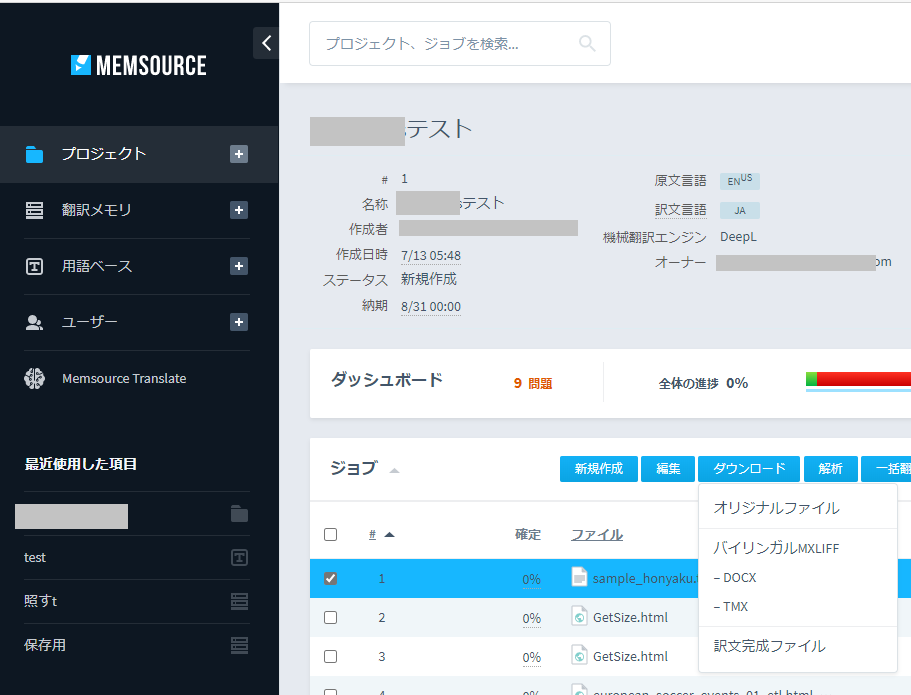Uncheck the job 1 checkbox
The width and height of the screenshot is (911, 695).
[331, 578]
